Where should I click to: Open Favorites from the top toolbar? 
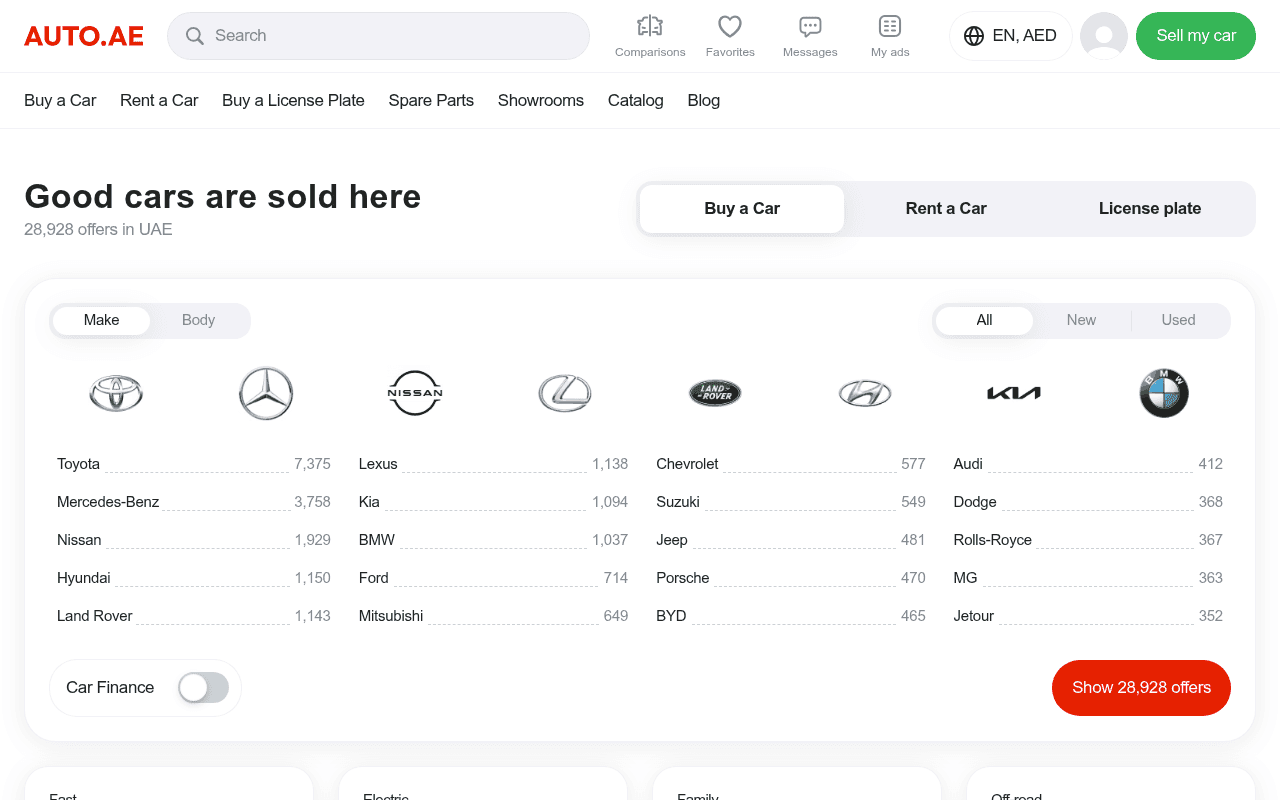[730, 35]
